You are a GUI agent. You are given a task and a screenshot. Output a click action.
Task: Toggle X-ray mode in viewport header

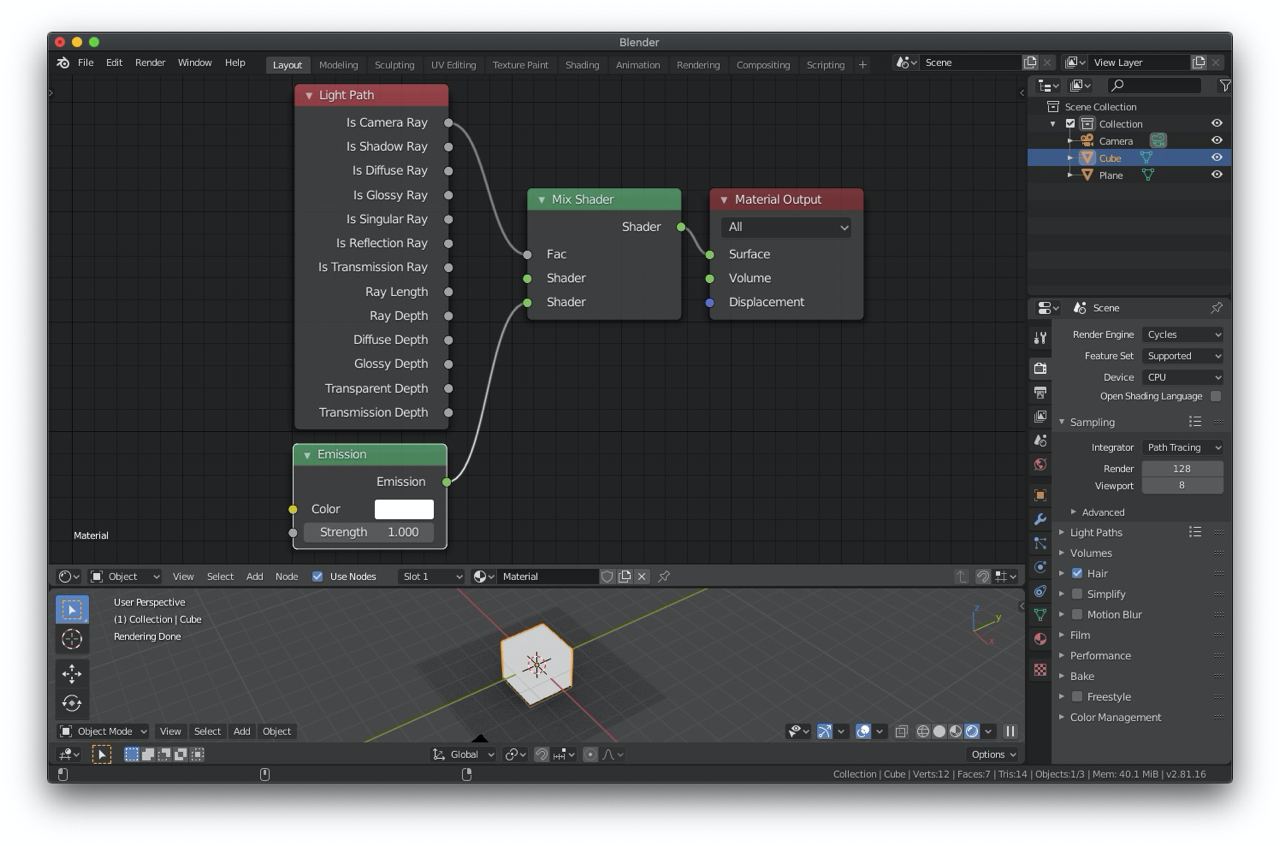pos(901,731)
